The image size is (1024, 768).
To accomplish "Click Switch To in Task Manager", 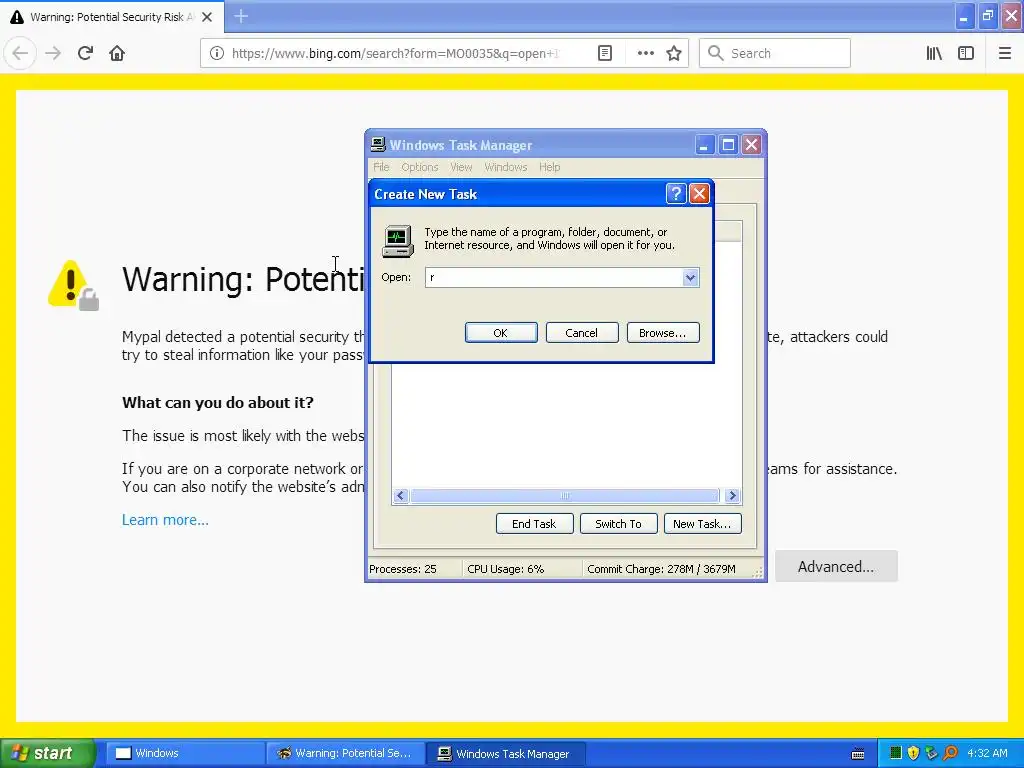I will (618, 524).
